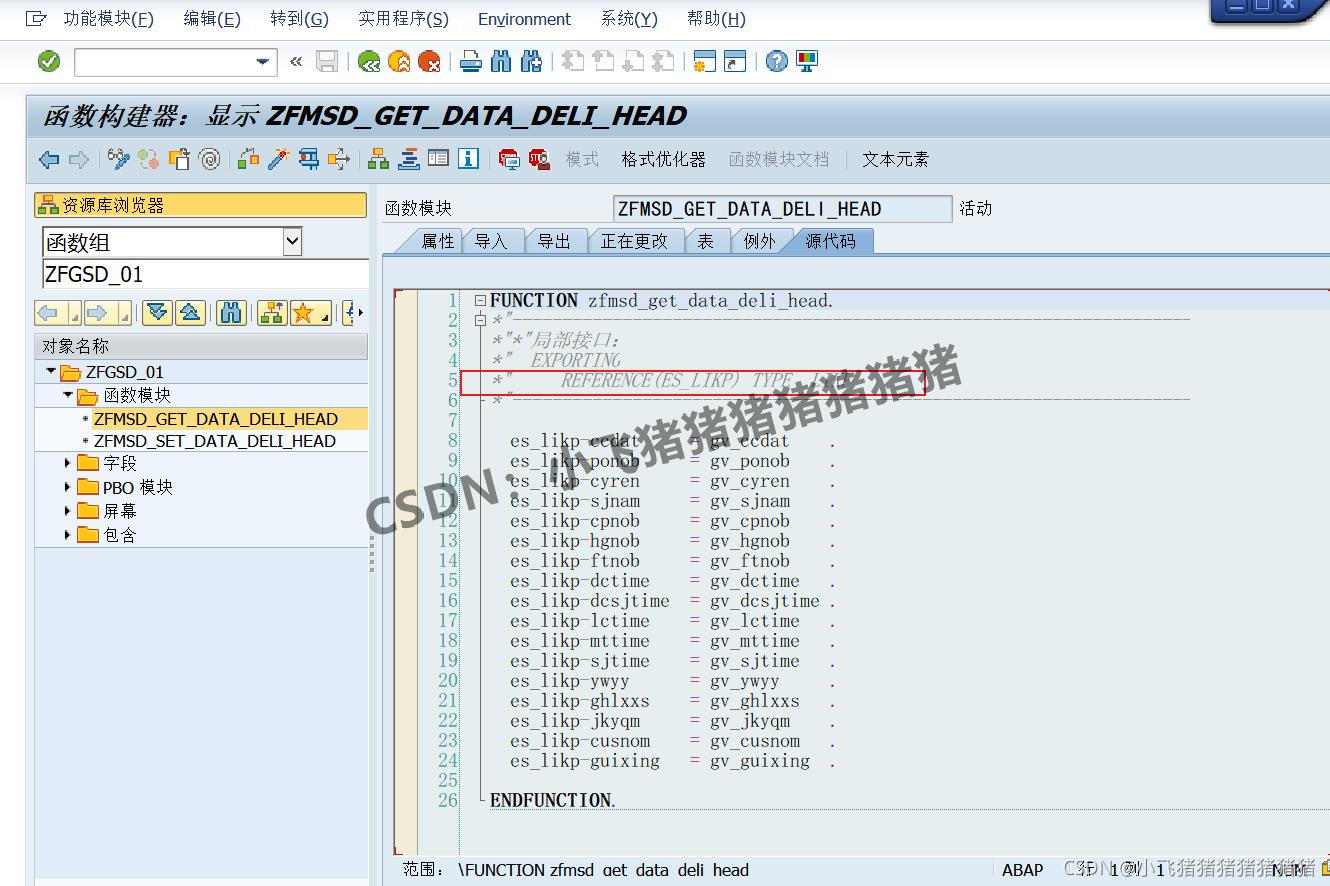Click the green Enter checkmark icon
Viewport: 1330px width, 886px height.
tap(49, 61)
